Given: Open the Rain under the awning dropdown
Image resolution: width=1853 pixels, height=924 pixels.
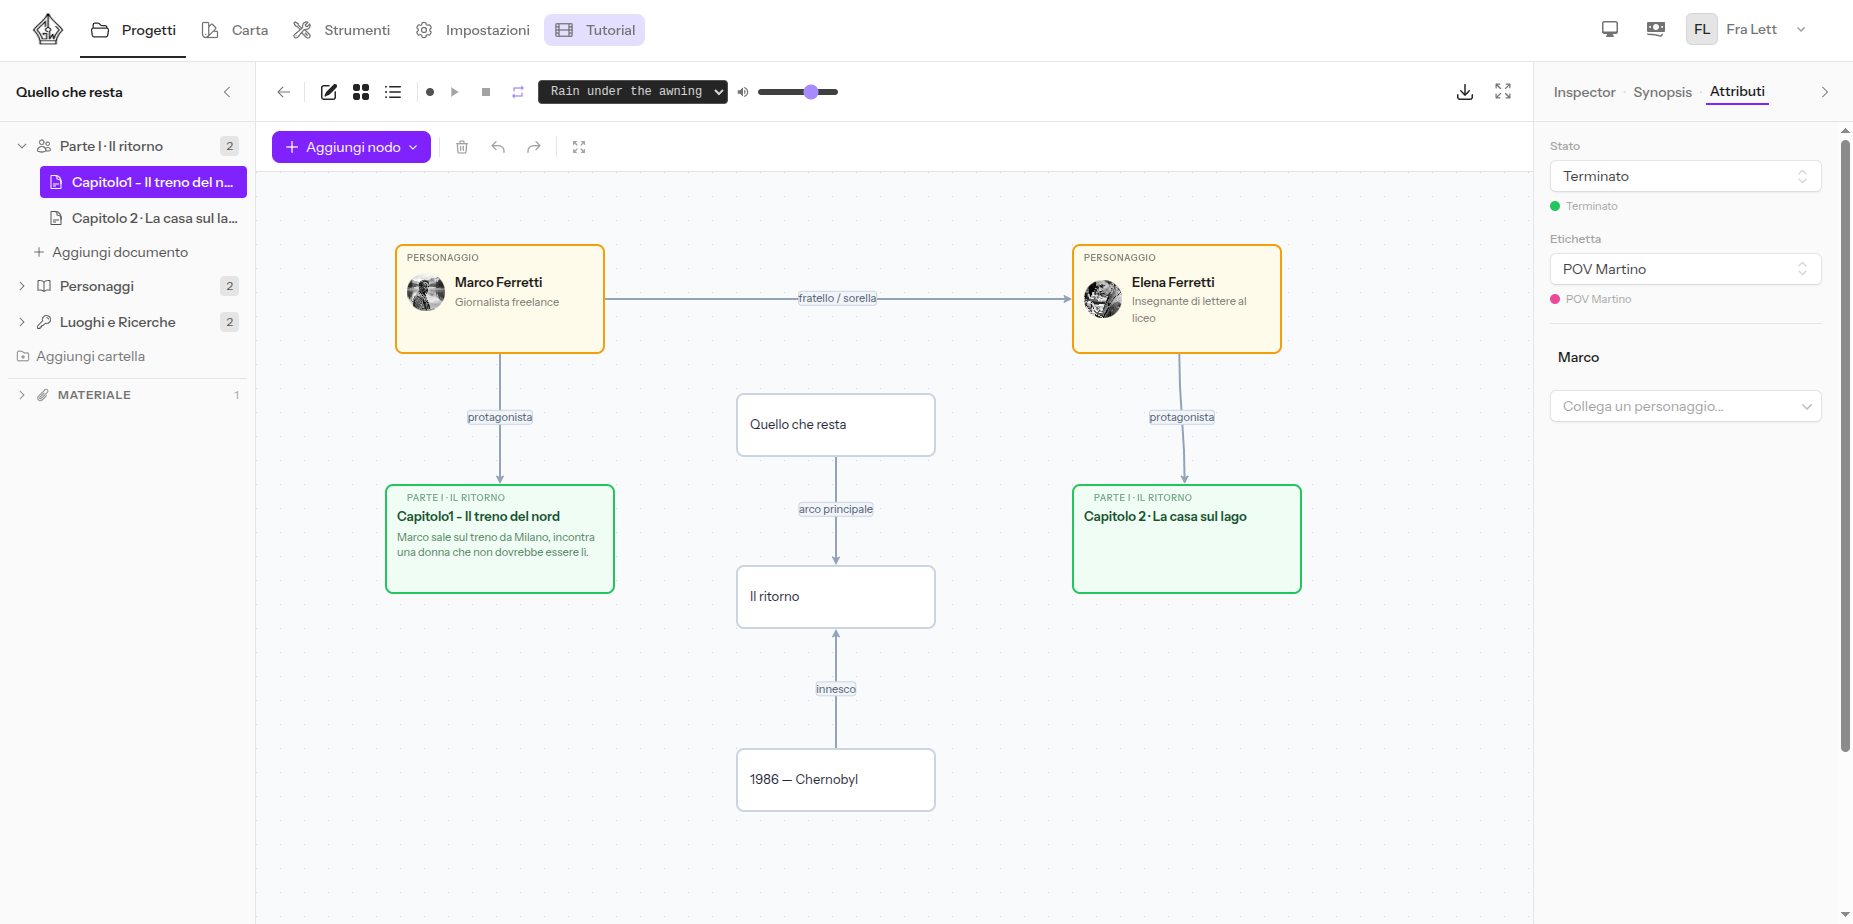Looking at the screenshot, I should click(633, 92).
